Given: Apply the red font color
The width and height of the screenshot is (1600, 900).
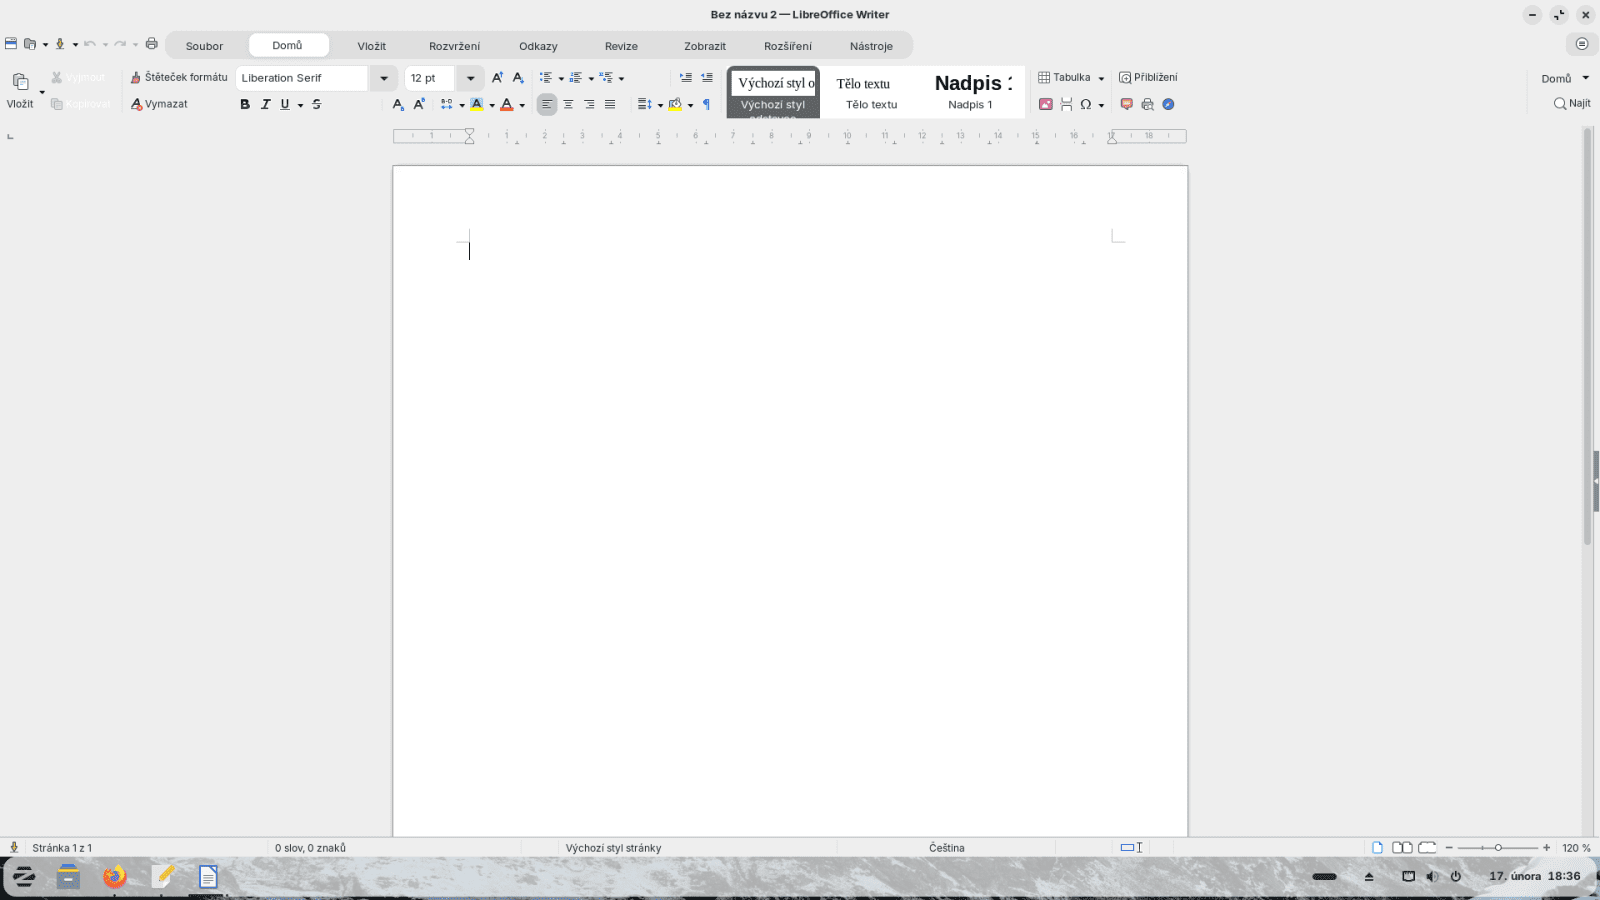Looking at the screenshot, I should (x=507, y=104).
